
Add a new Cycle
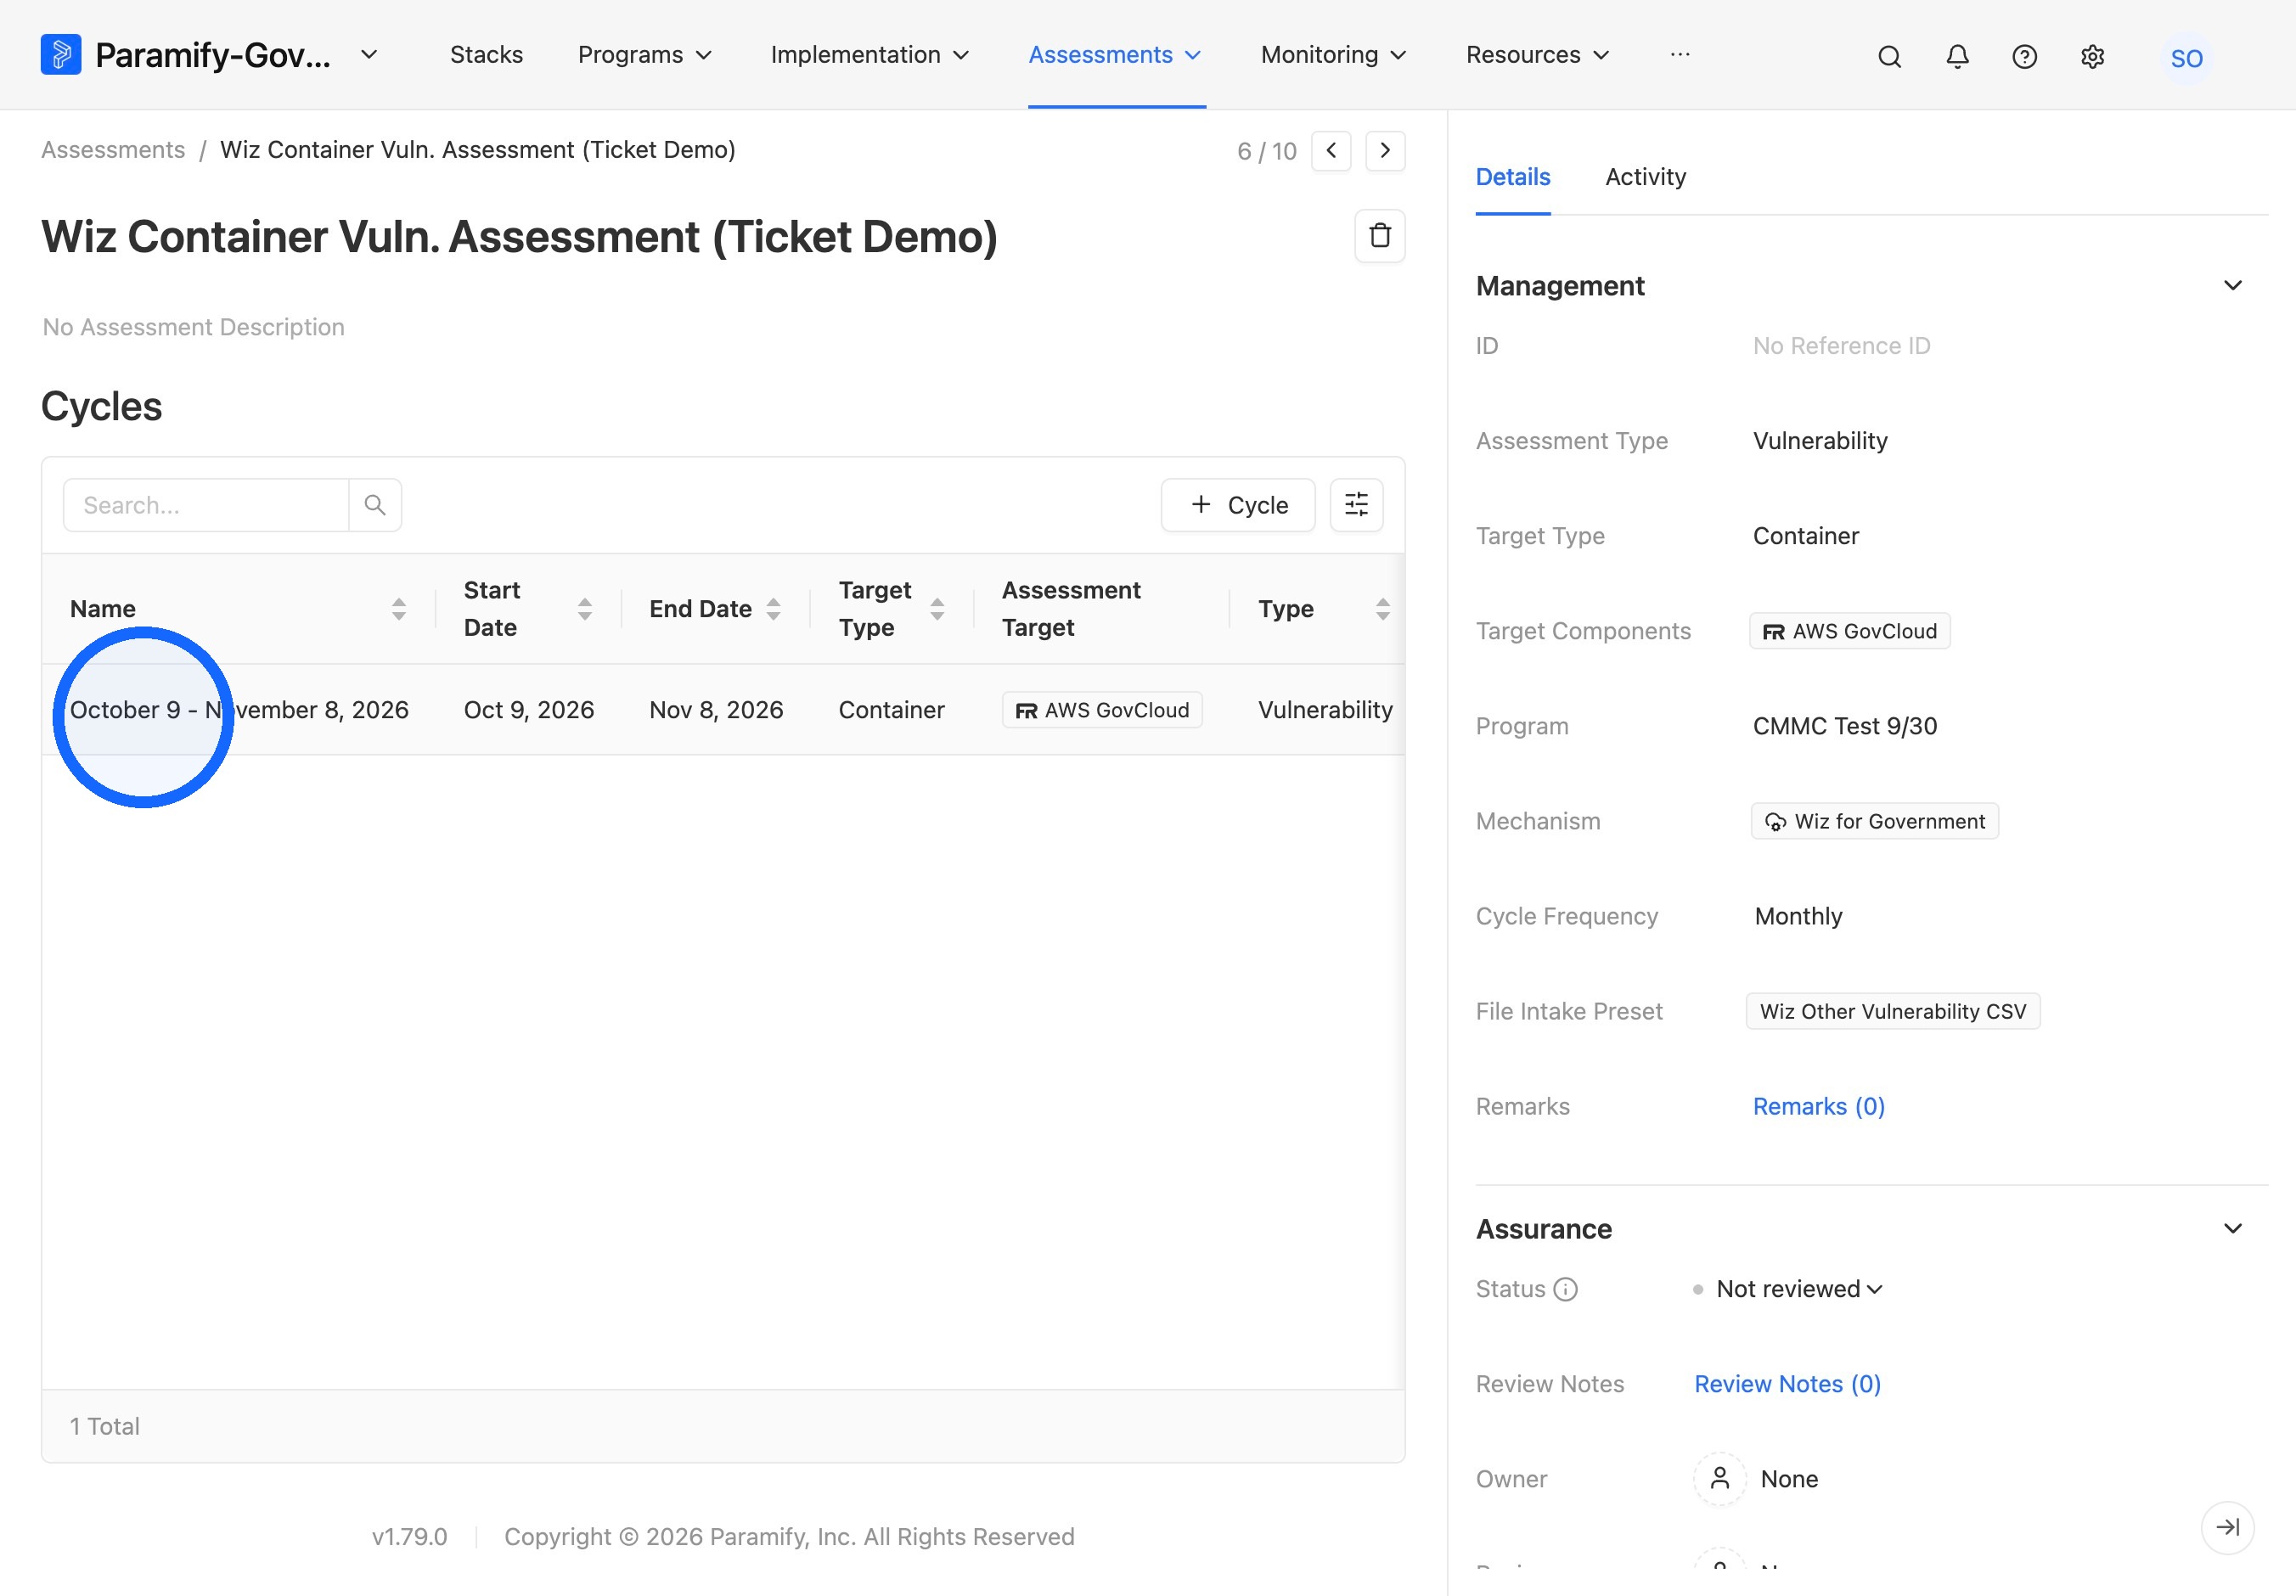pyautogui.click(x=1237, y=505)
